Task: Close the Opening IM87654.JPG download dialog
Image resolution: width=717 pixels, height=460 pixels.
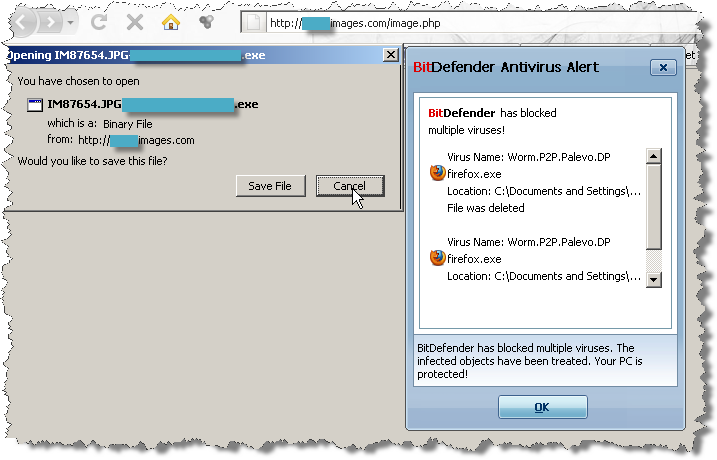Action: 391,55
